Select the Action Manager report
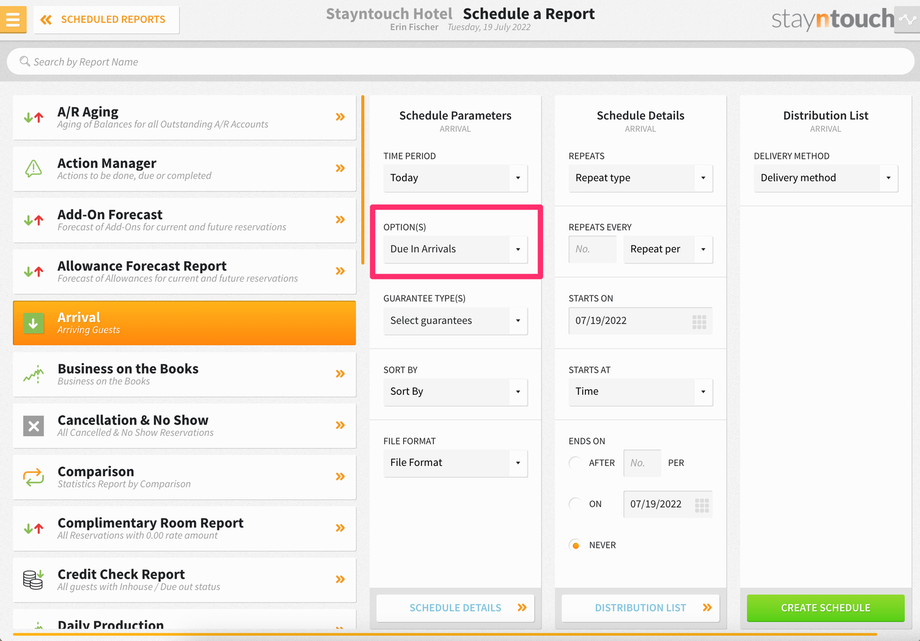The width and height of the screenshot is (920, 641). point(184,168)
